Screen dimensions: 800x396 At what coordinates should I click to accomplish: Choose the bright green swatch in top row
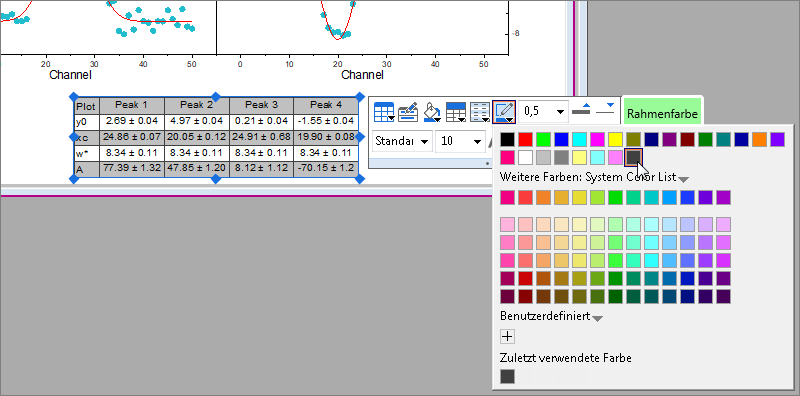pos(543,139)
